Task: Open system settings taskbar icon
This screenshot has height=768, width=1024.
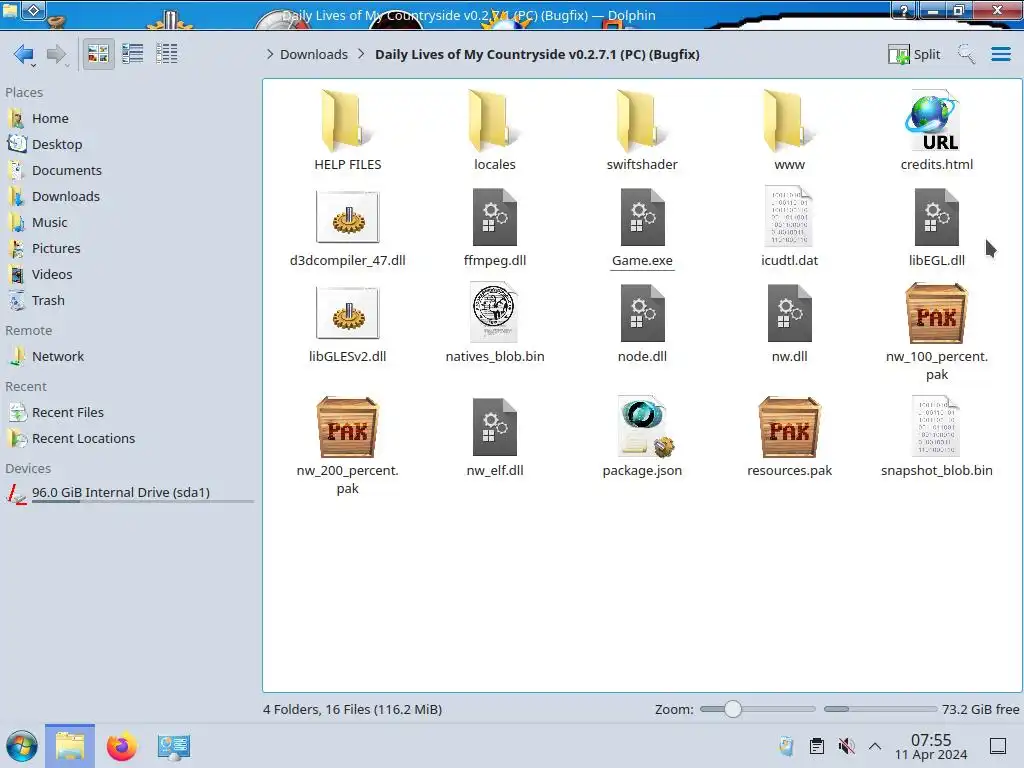Action: pyautogui.click(x=173, y=746)
